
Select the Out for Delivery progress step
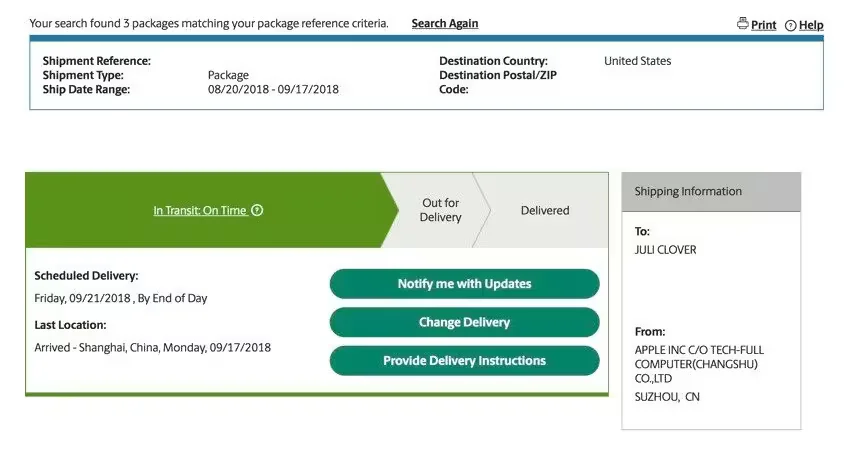[x=440, y=210]
